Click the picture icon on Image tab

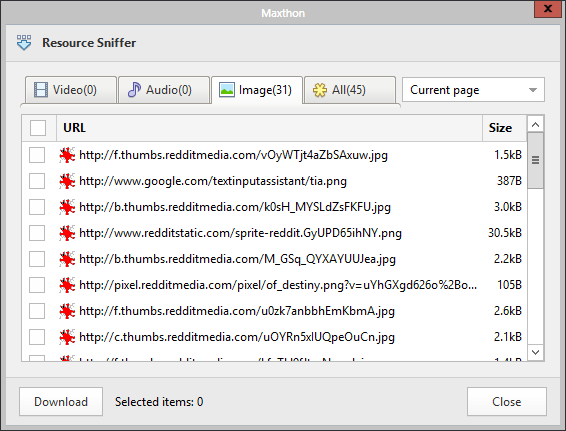(227, 90)
